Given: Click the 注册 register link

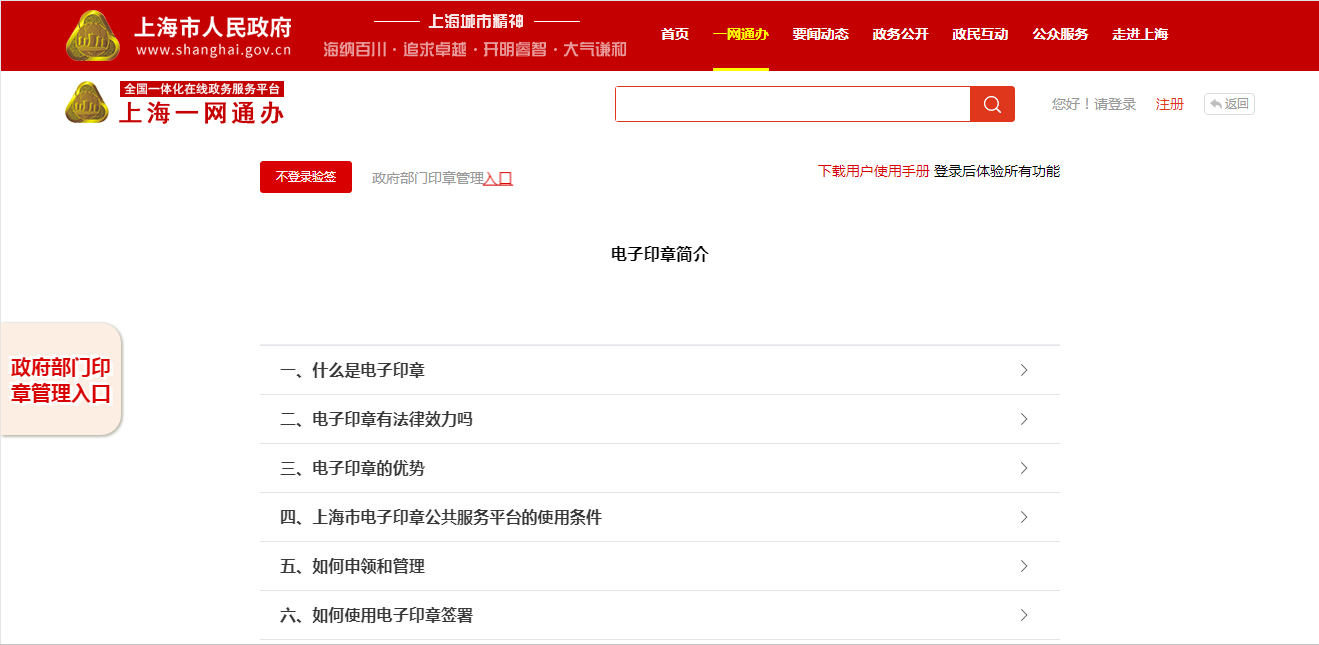Looking at the screenshot, I should [1170, 104].
